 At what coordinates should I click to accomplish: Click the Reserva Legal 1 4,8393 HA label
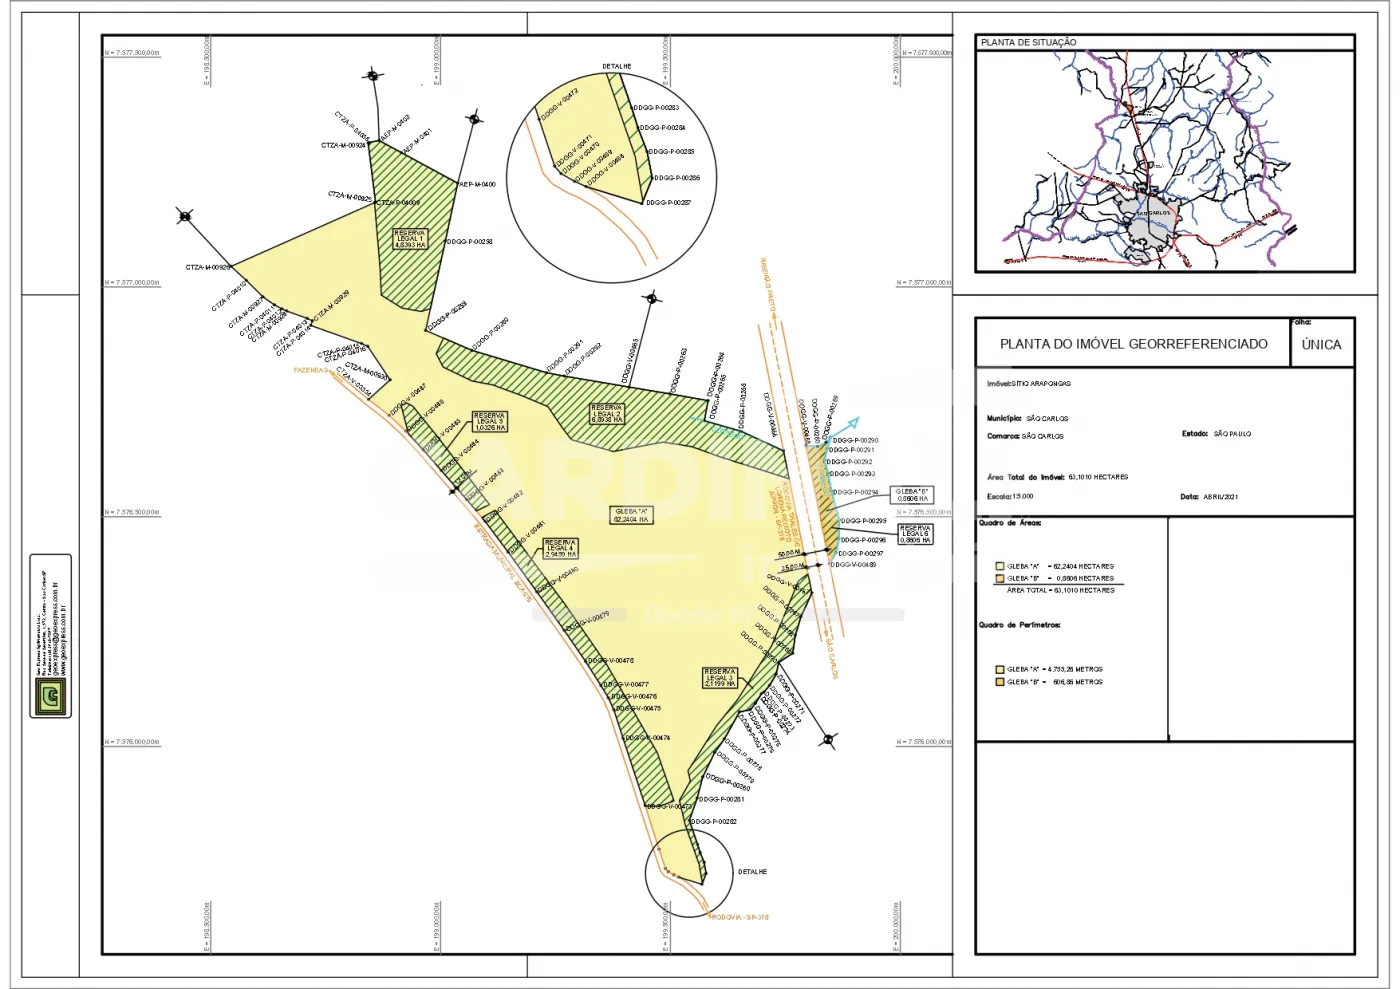[x=409, y=238]
